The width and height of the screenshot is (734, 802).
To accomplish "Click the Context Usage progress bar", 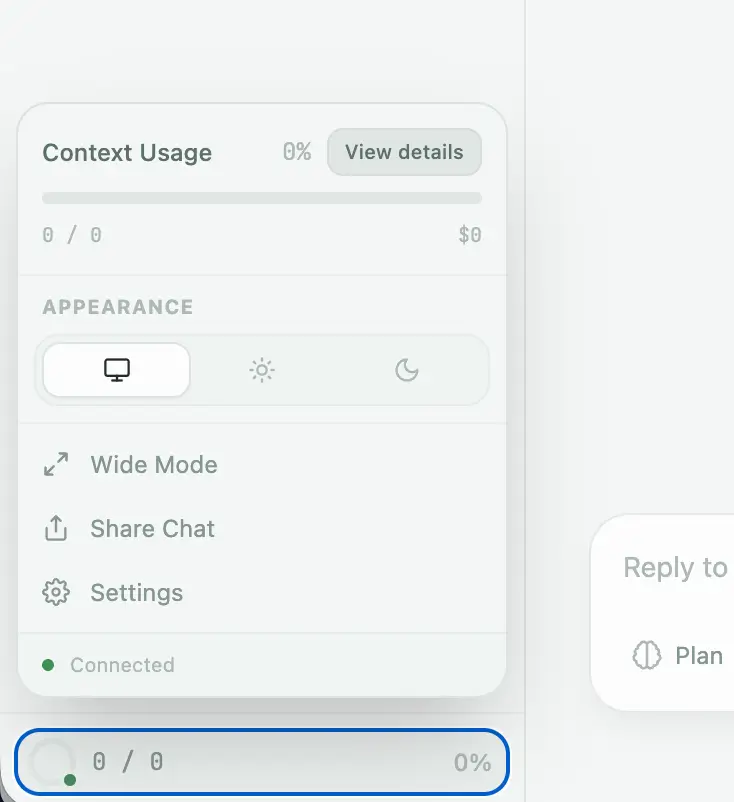I will click(x=262, y=198).
